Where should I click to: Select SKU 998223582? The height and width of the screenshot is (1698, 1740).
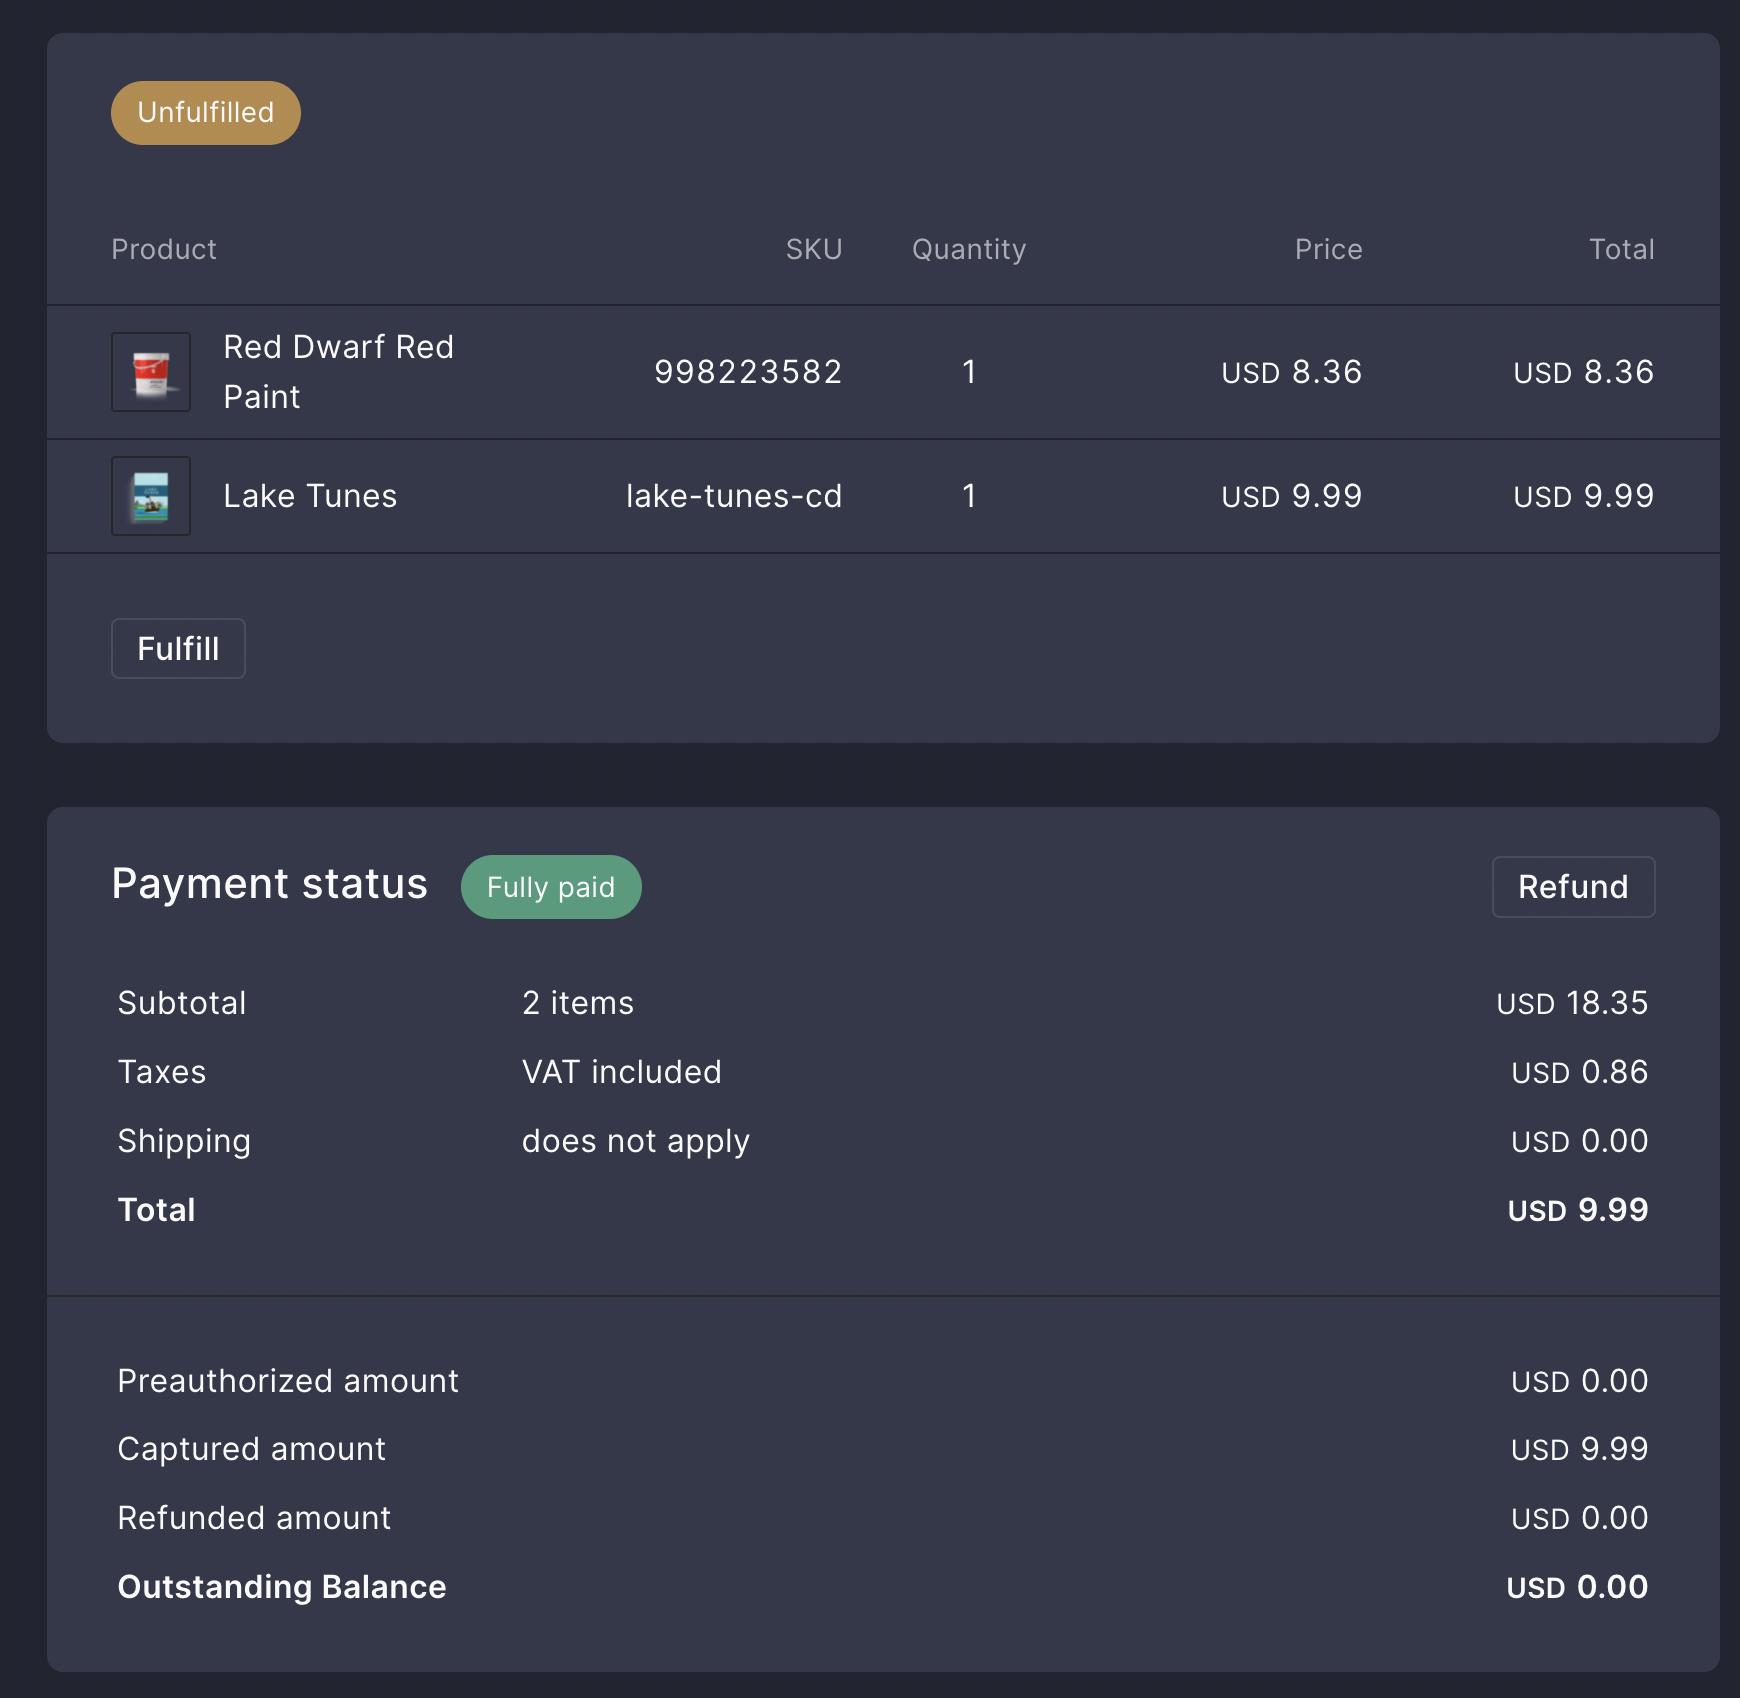coord(748,371)
